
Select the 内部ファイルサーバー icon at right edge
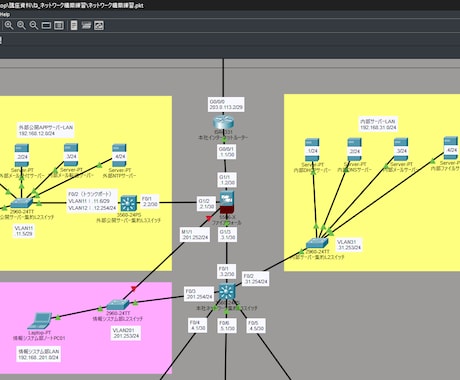coord(451,148)
